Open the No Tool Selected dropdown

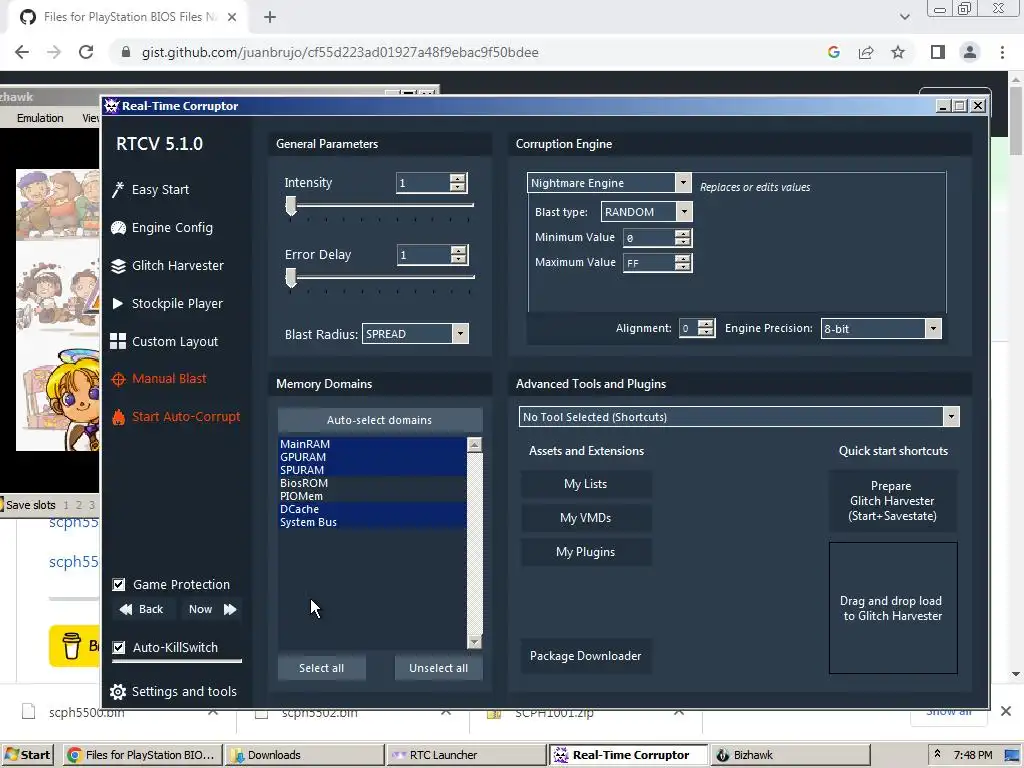tap(952, 417)
